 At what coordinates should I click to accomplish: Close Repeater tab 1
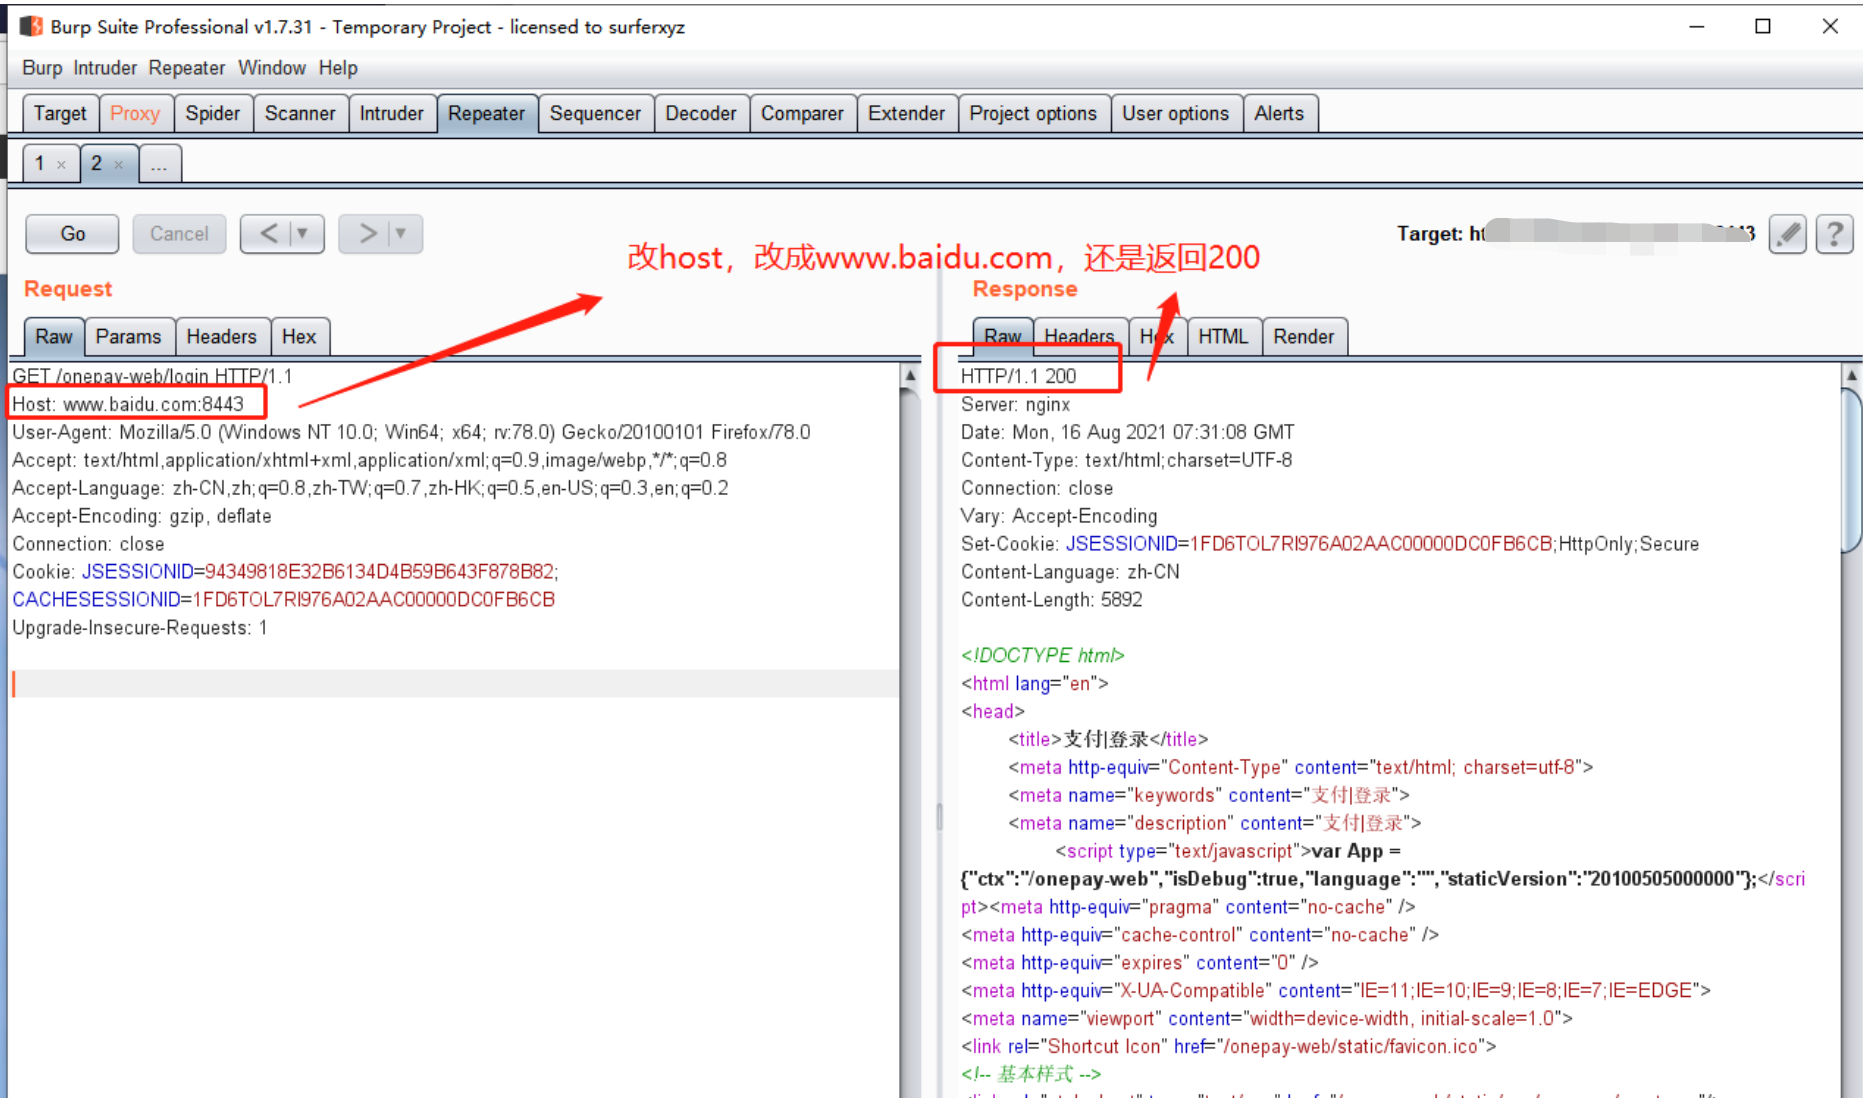click(61, 165)
